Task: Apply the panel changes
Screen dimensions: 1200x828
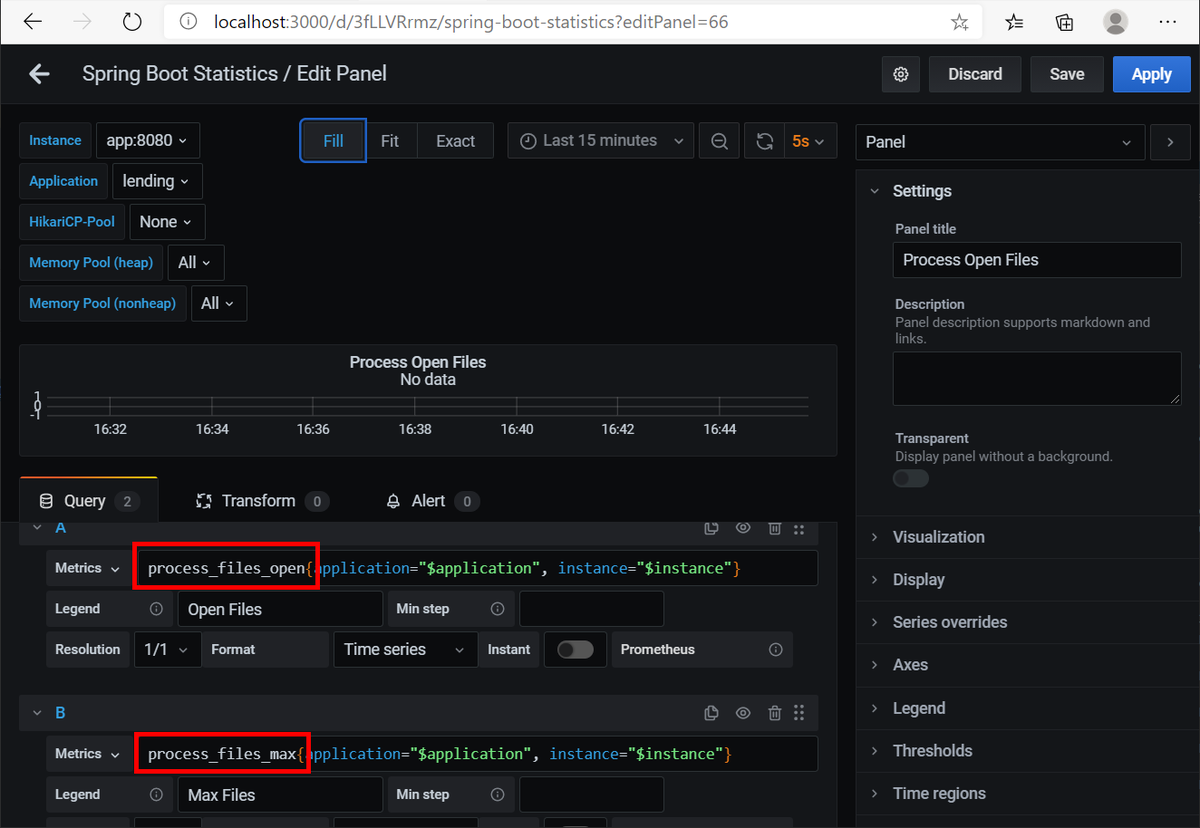Action: click(1151, 74)
